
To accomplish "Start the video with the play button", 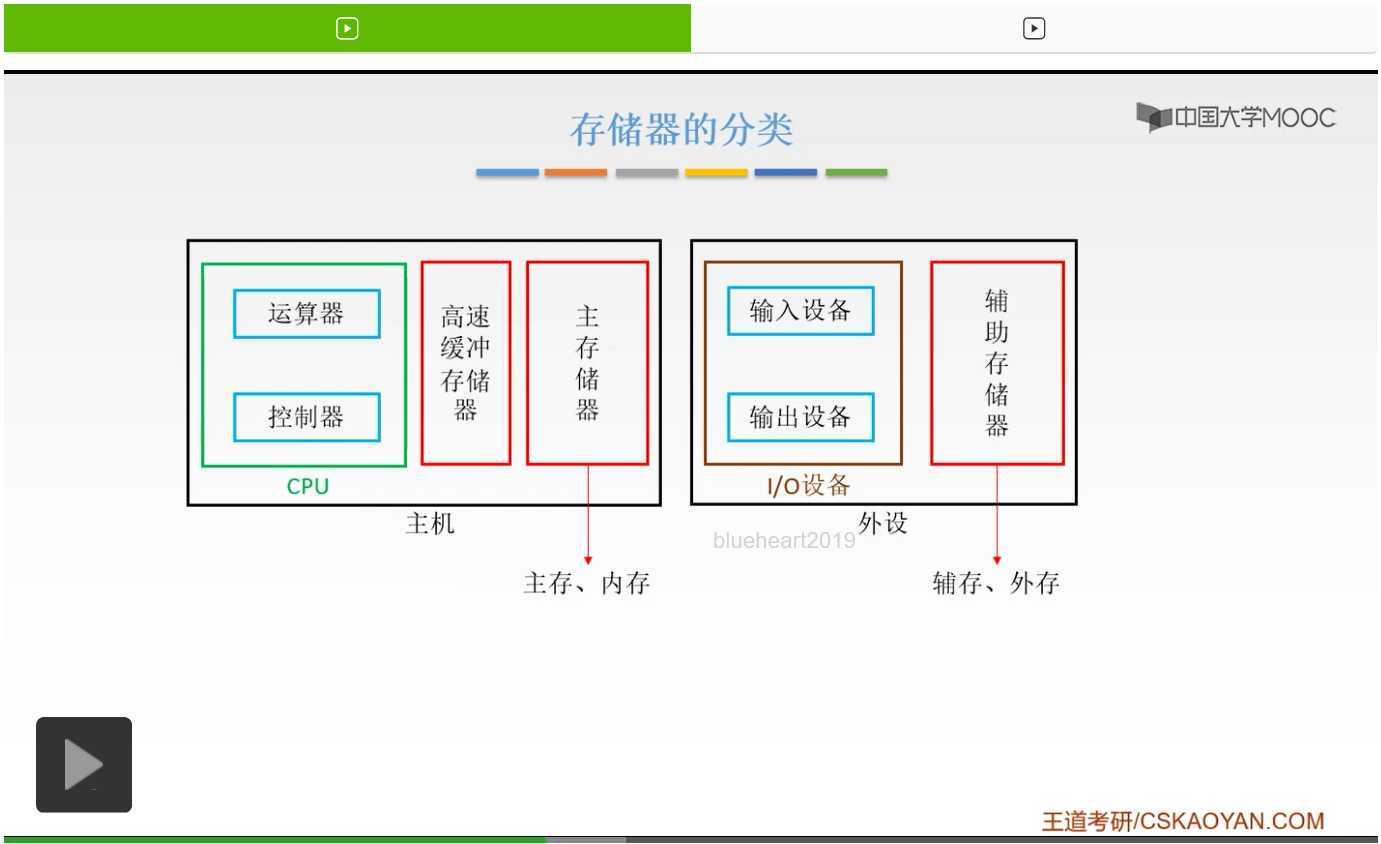I will point(84,765).
